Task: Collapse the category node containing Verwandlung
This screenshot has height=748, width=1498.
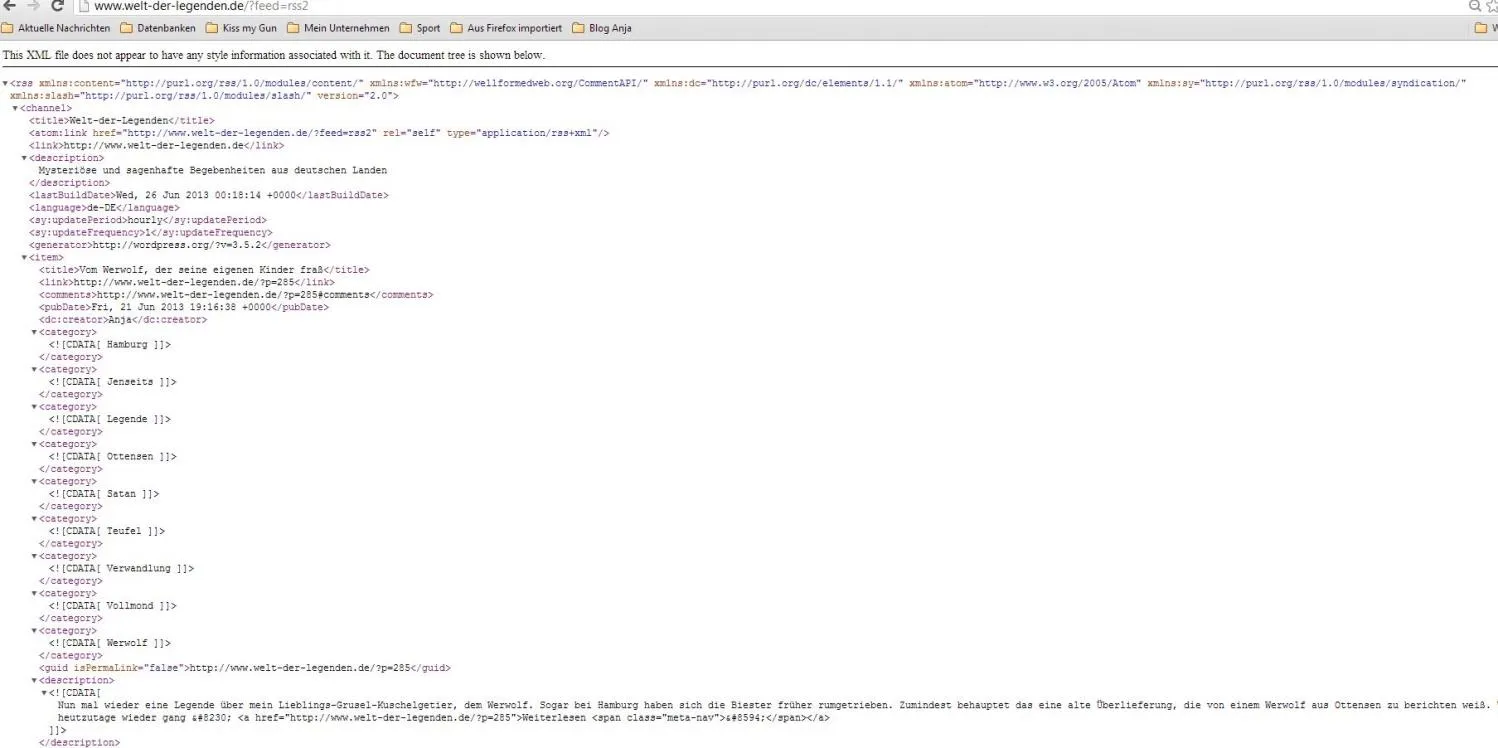Action: pyautogui.click(x=35, y=556)
